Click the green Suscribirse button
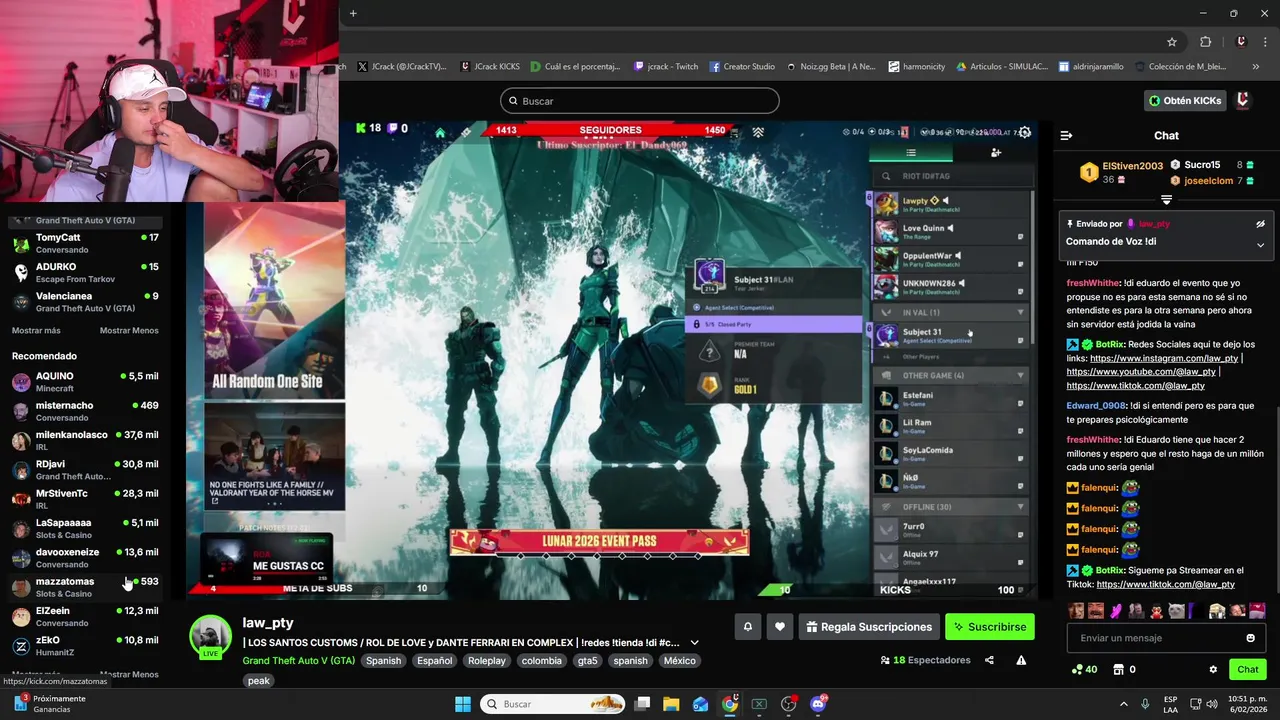Screen dimensions: 1280x720 pos(990,627)
